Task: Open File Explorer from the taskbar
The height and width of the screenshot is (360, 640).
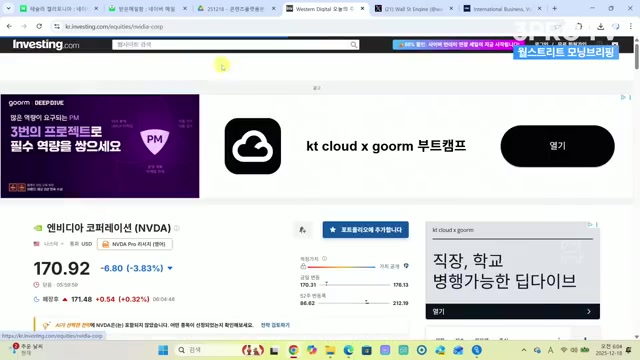Action: tap(330, 350)
